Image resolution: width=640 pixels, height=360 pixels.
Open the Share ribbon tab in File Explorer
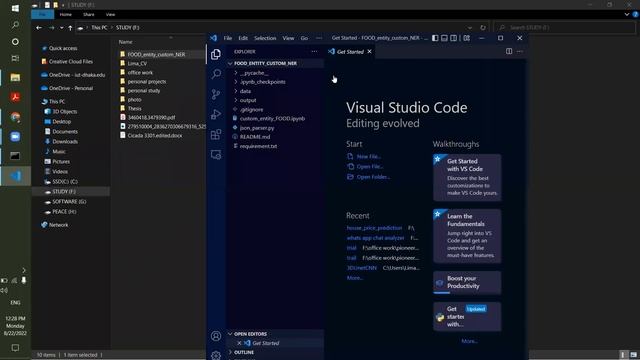tap(89, 14)
